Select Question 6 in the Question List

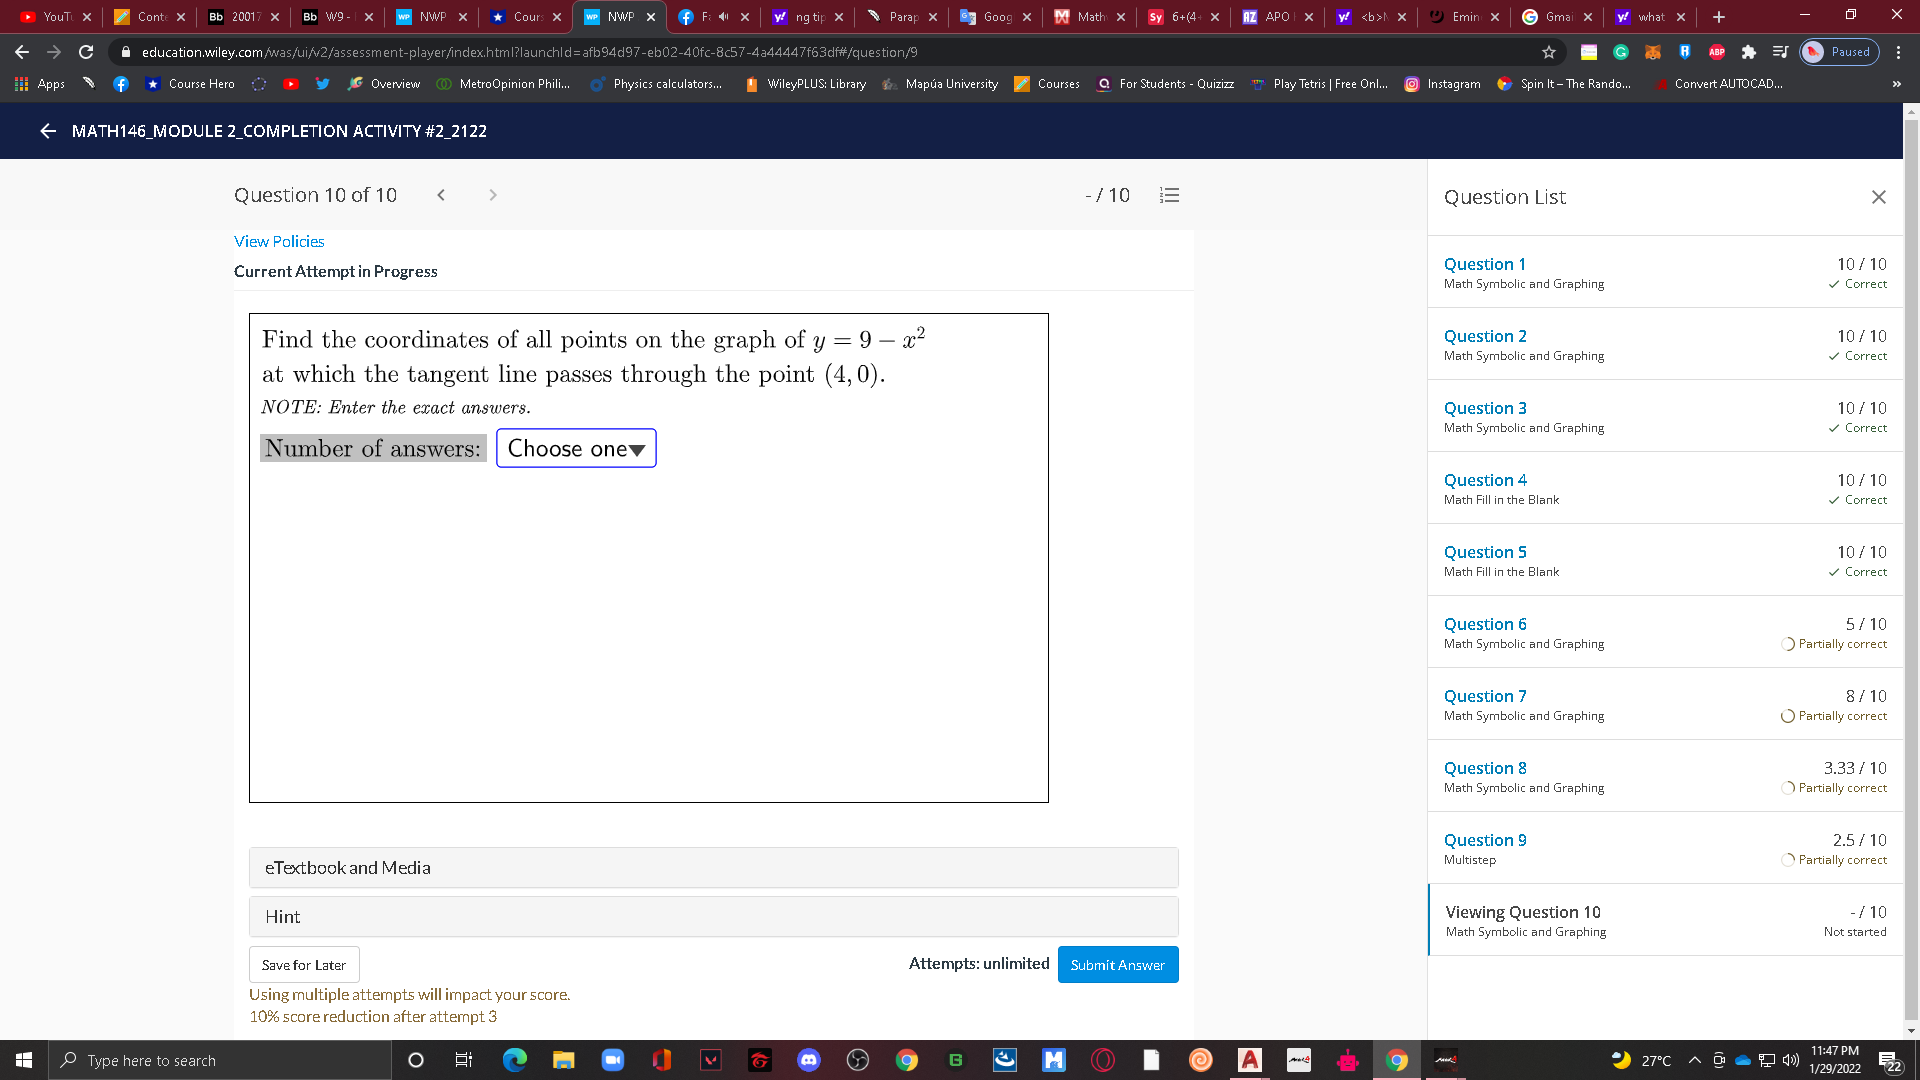(1485, 623)
